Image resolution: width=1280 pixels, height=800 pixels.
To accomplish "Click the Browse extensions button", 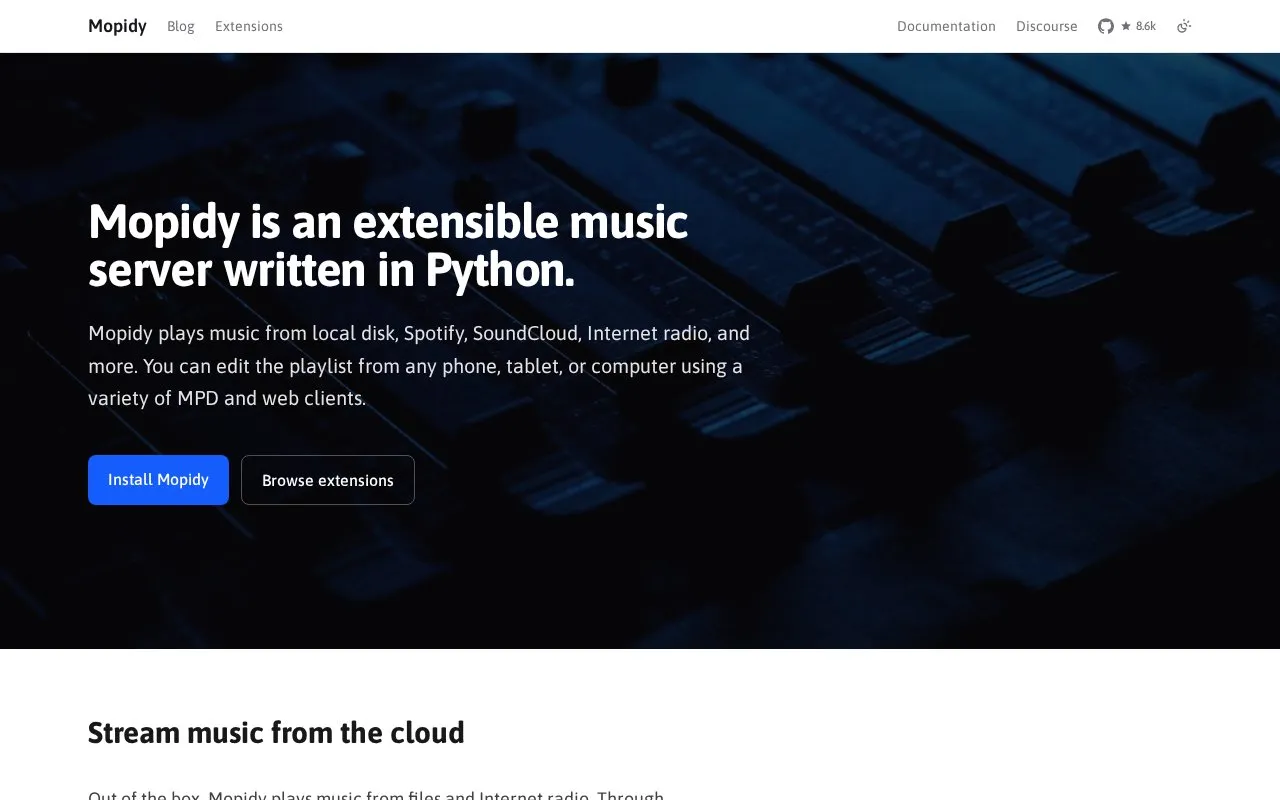I will tap(328, 480).
